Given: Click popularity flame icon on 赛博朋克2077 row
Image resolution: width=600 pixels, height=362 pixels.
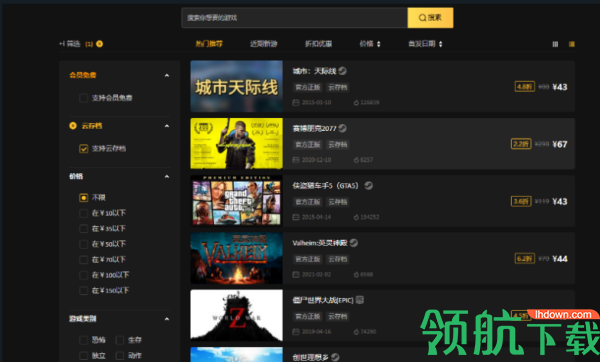Looking at the screenshot, I should 356,160.
